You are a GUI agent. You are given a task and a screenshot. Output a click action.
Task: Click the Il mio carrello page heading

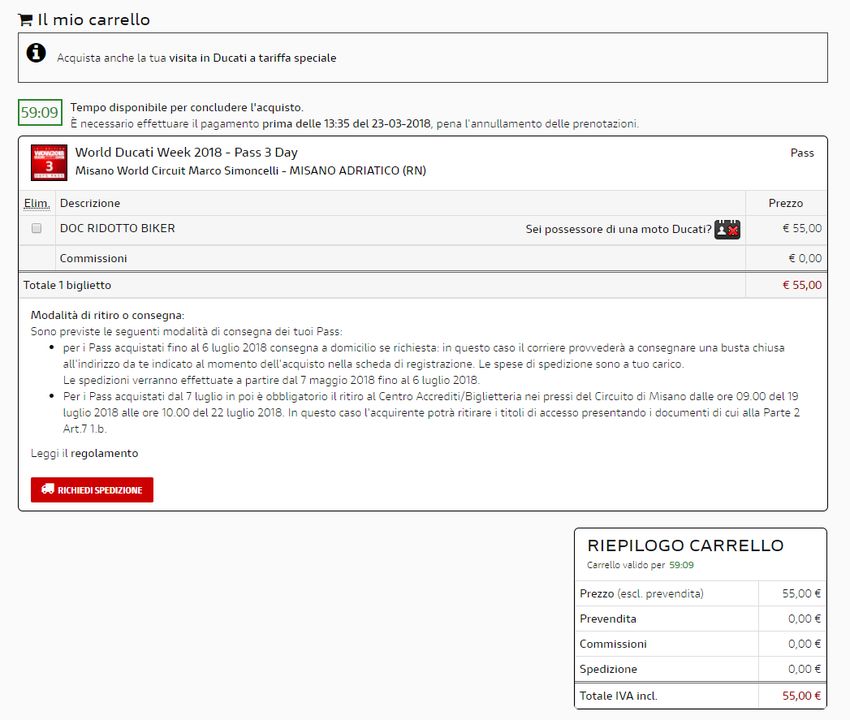pos(93,20)
